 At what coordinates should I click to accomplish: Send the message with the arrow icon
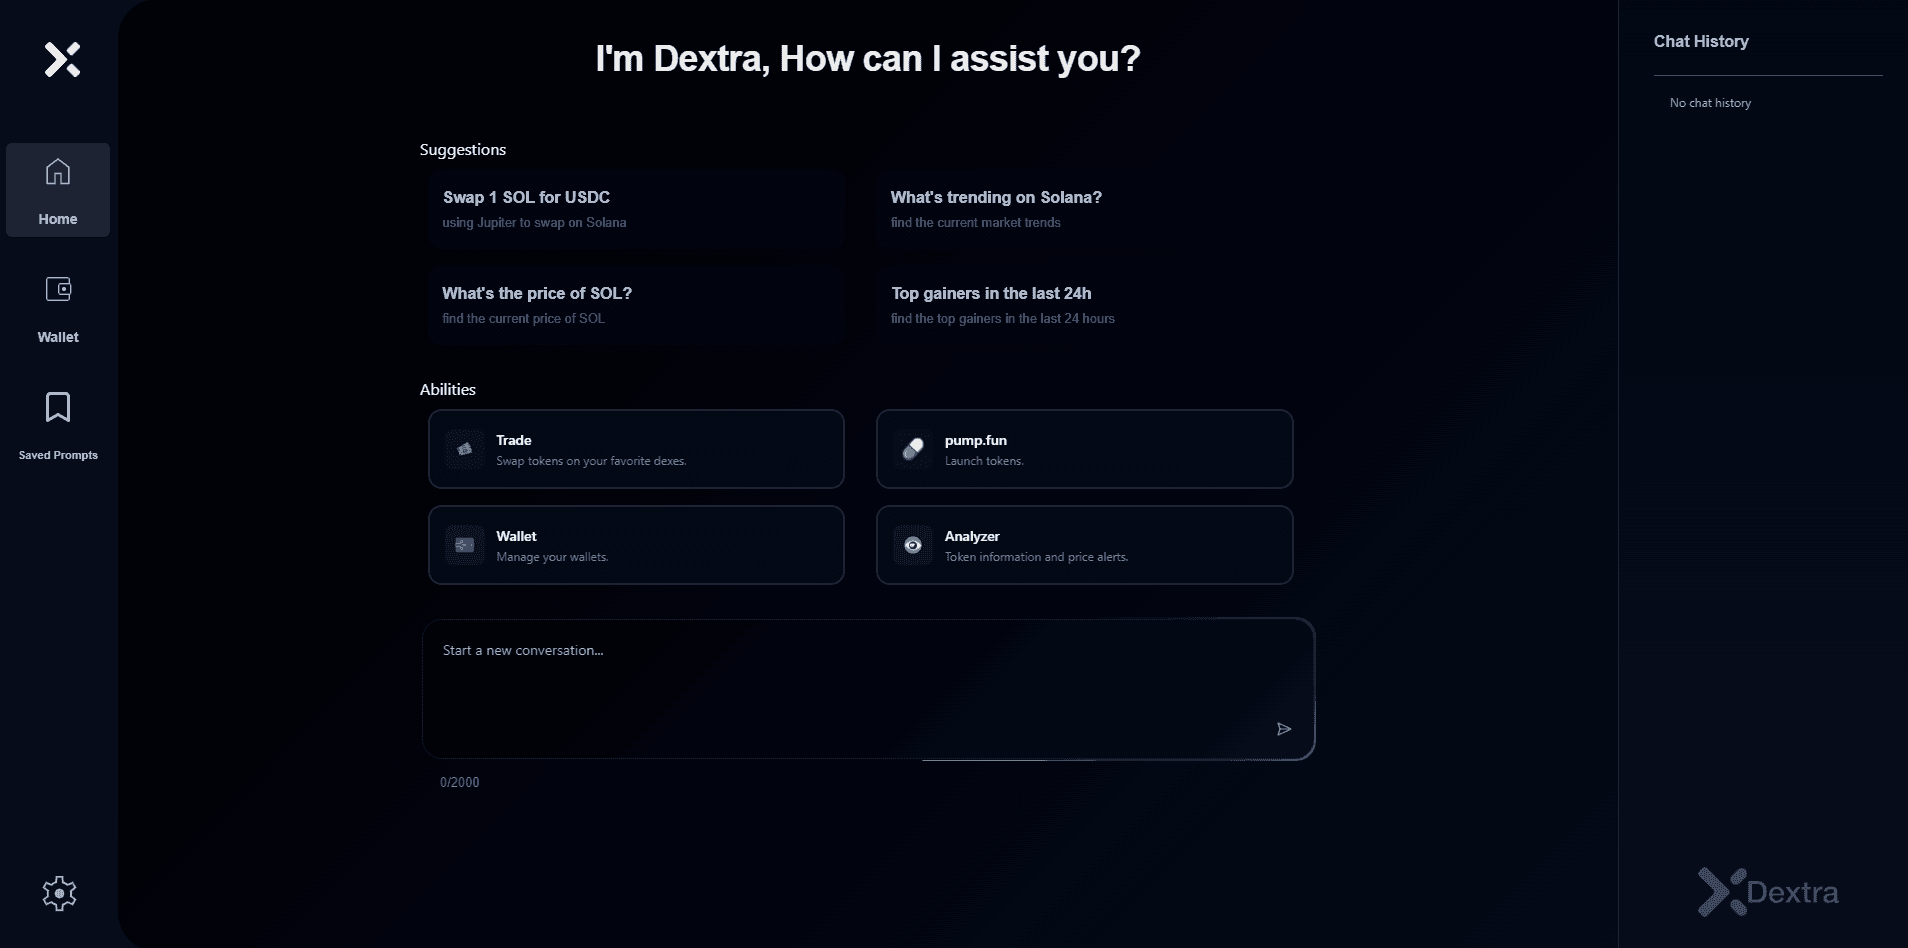pyautogui.click(x=1284, y=729)
